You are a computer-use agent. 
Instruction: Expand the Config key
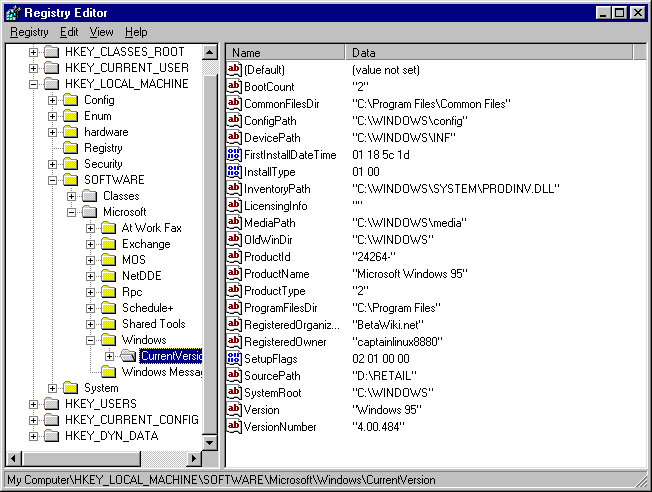tap(52, 100)
